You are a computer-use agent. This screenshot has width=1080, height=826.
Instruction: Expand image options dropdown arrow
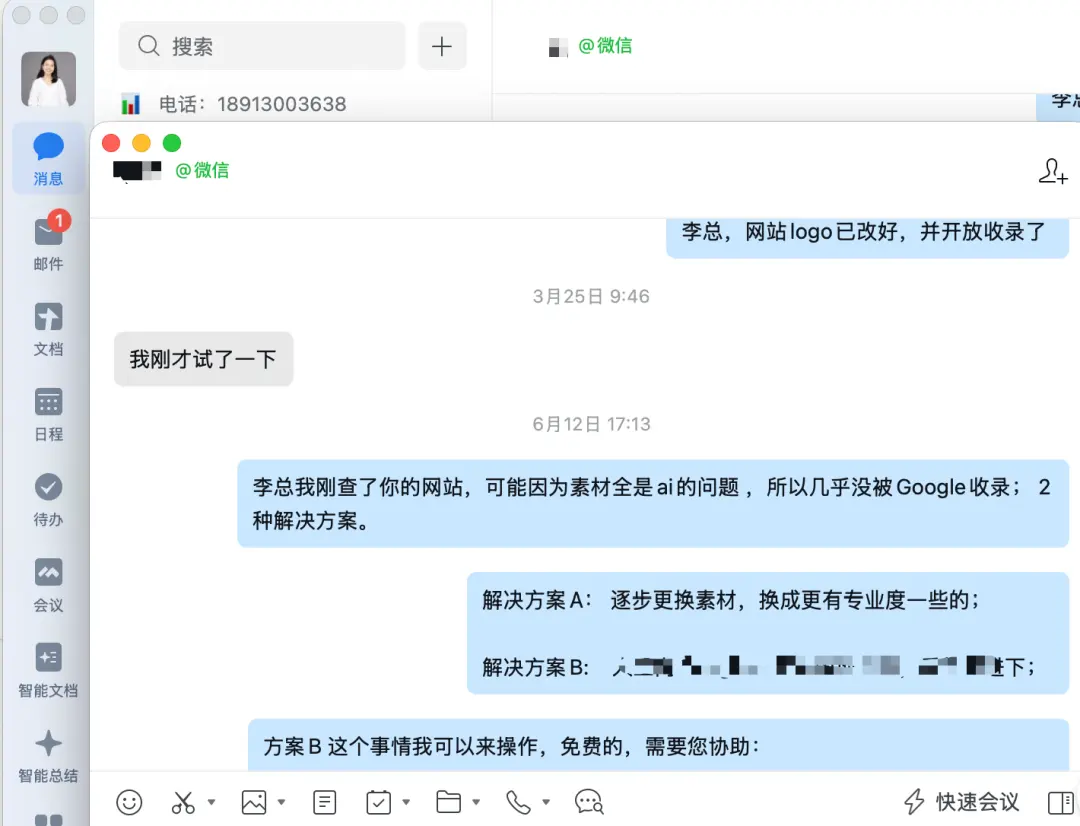pyautogui.click(x=281, y=802)
